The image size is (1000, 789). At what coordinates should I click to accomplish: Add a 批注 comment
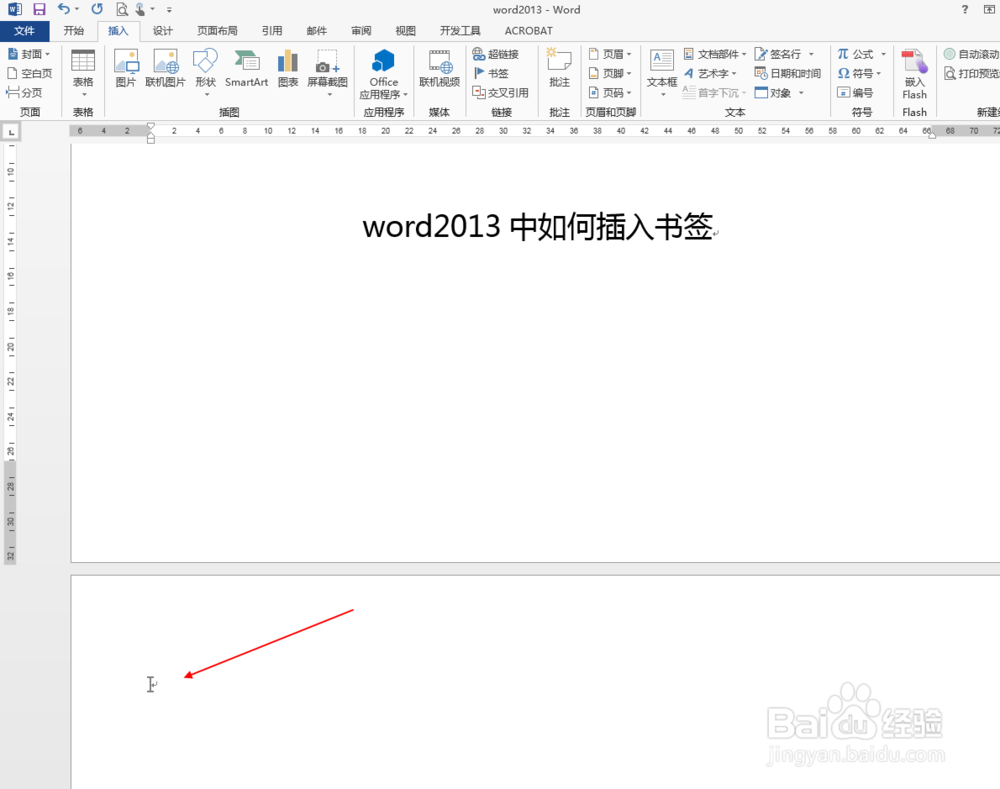559,69
